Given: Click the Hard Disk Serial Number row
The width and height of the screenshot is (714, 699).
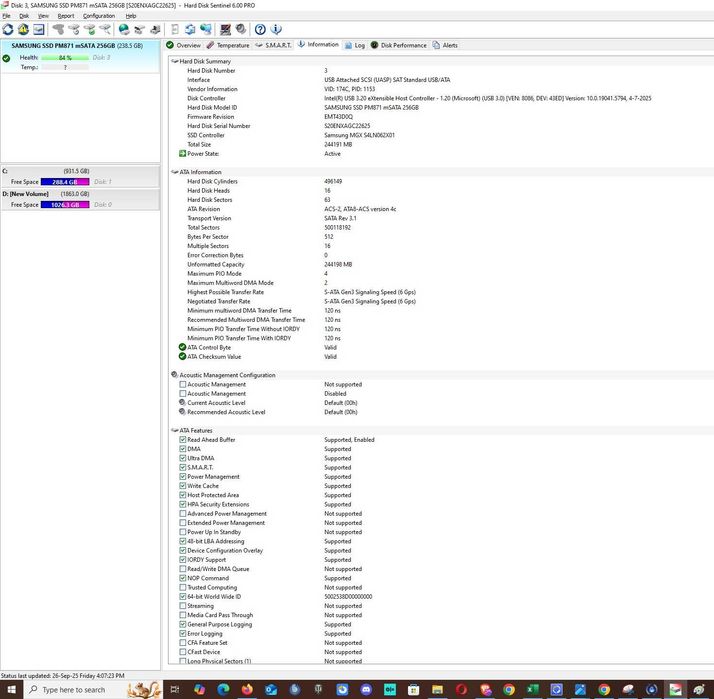Looking at the screenshot, I should click(440, 126).
